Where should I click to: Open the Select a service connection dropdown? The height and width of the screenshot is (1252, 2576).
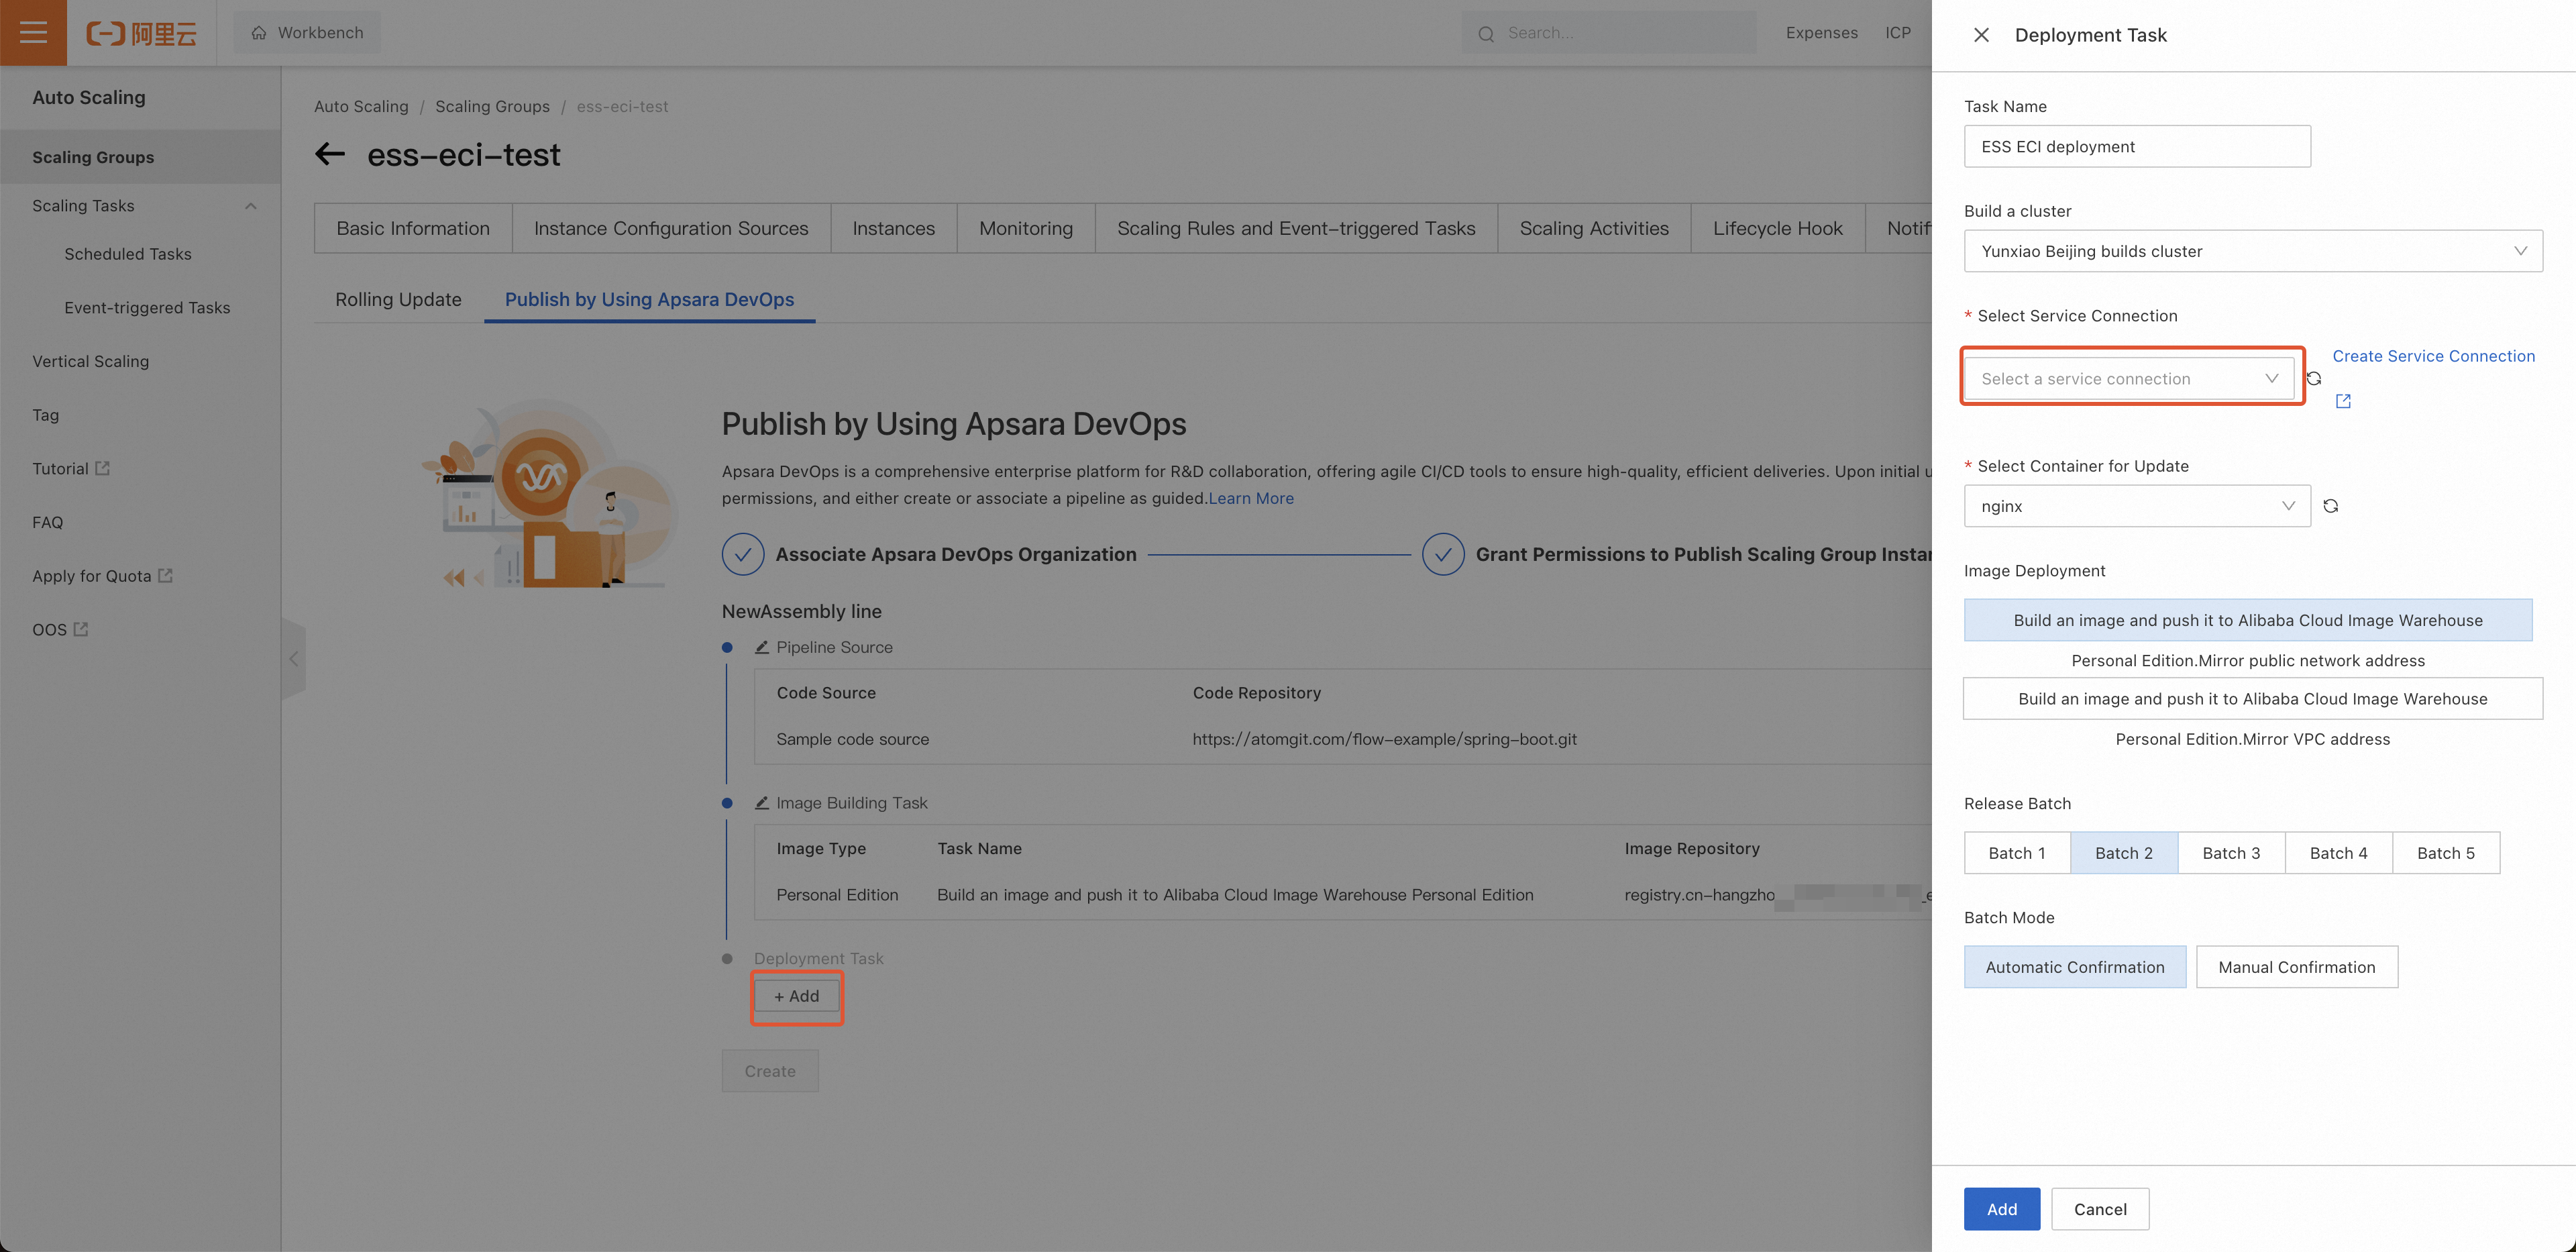pos(2128,379)
